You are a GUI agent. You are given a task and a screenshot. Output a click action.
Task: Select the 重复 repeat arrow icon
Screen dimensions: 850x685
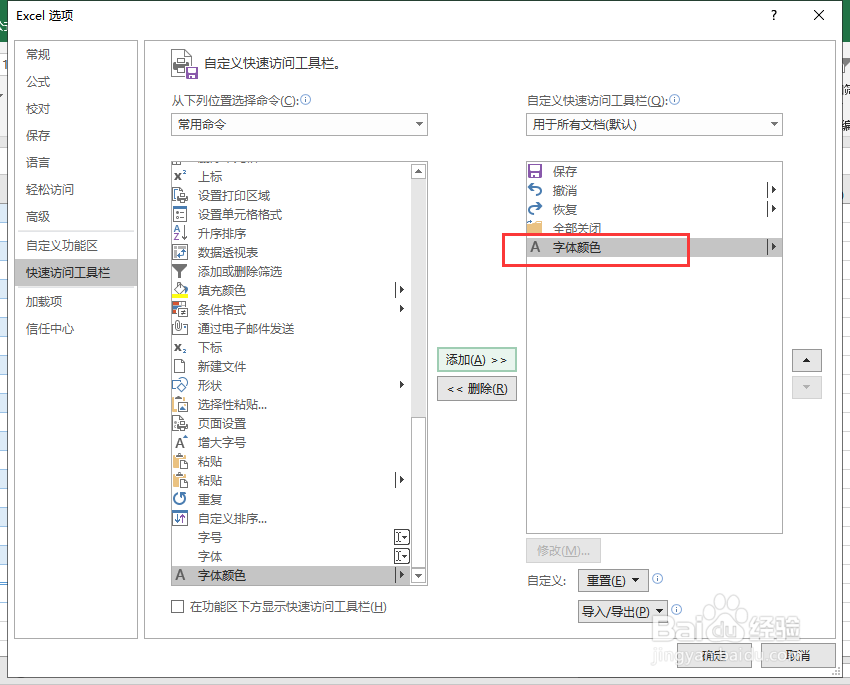pyautogui.click(x=180, y=499)
